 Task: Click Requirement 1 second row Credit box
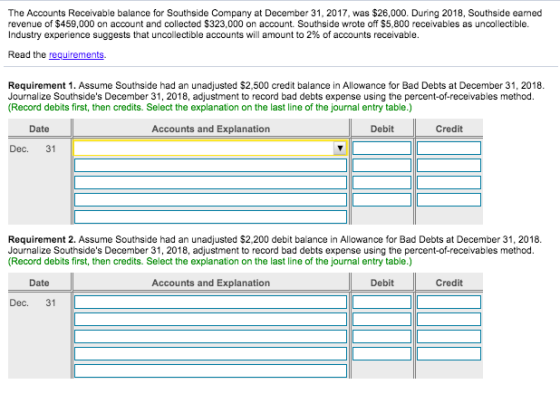(x=449, y=165)
